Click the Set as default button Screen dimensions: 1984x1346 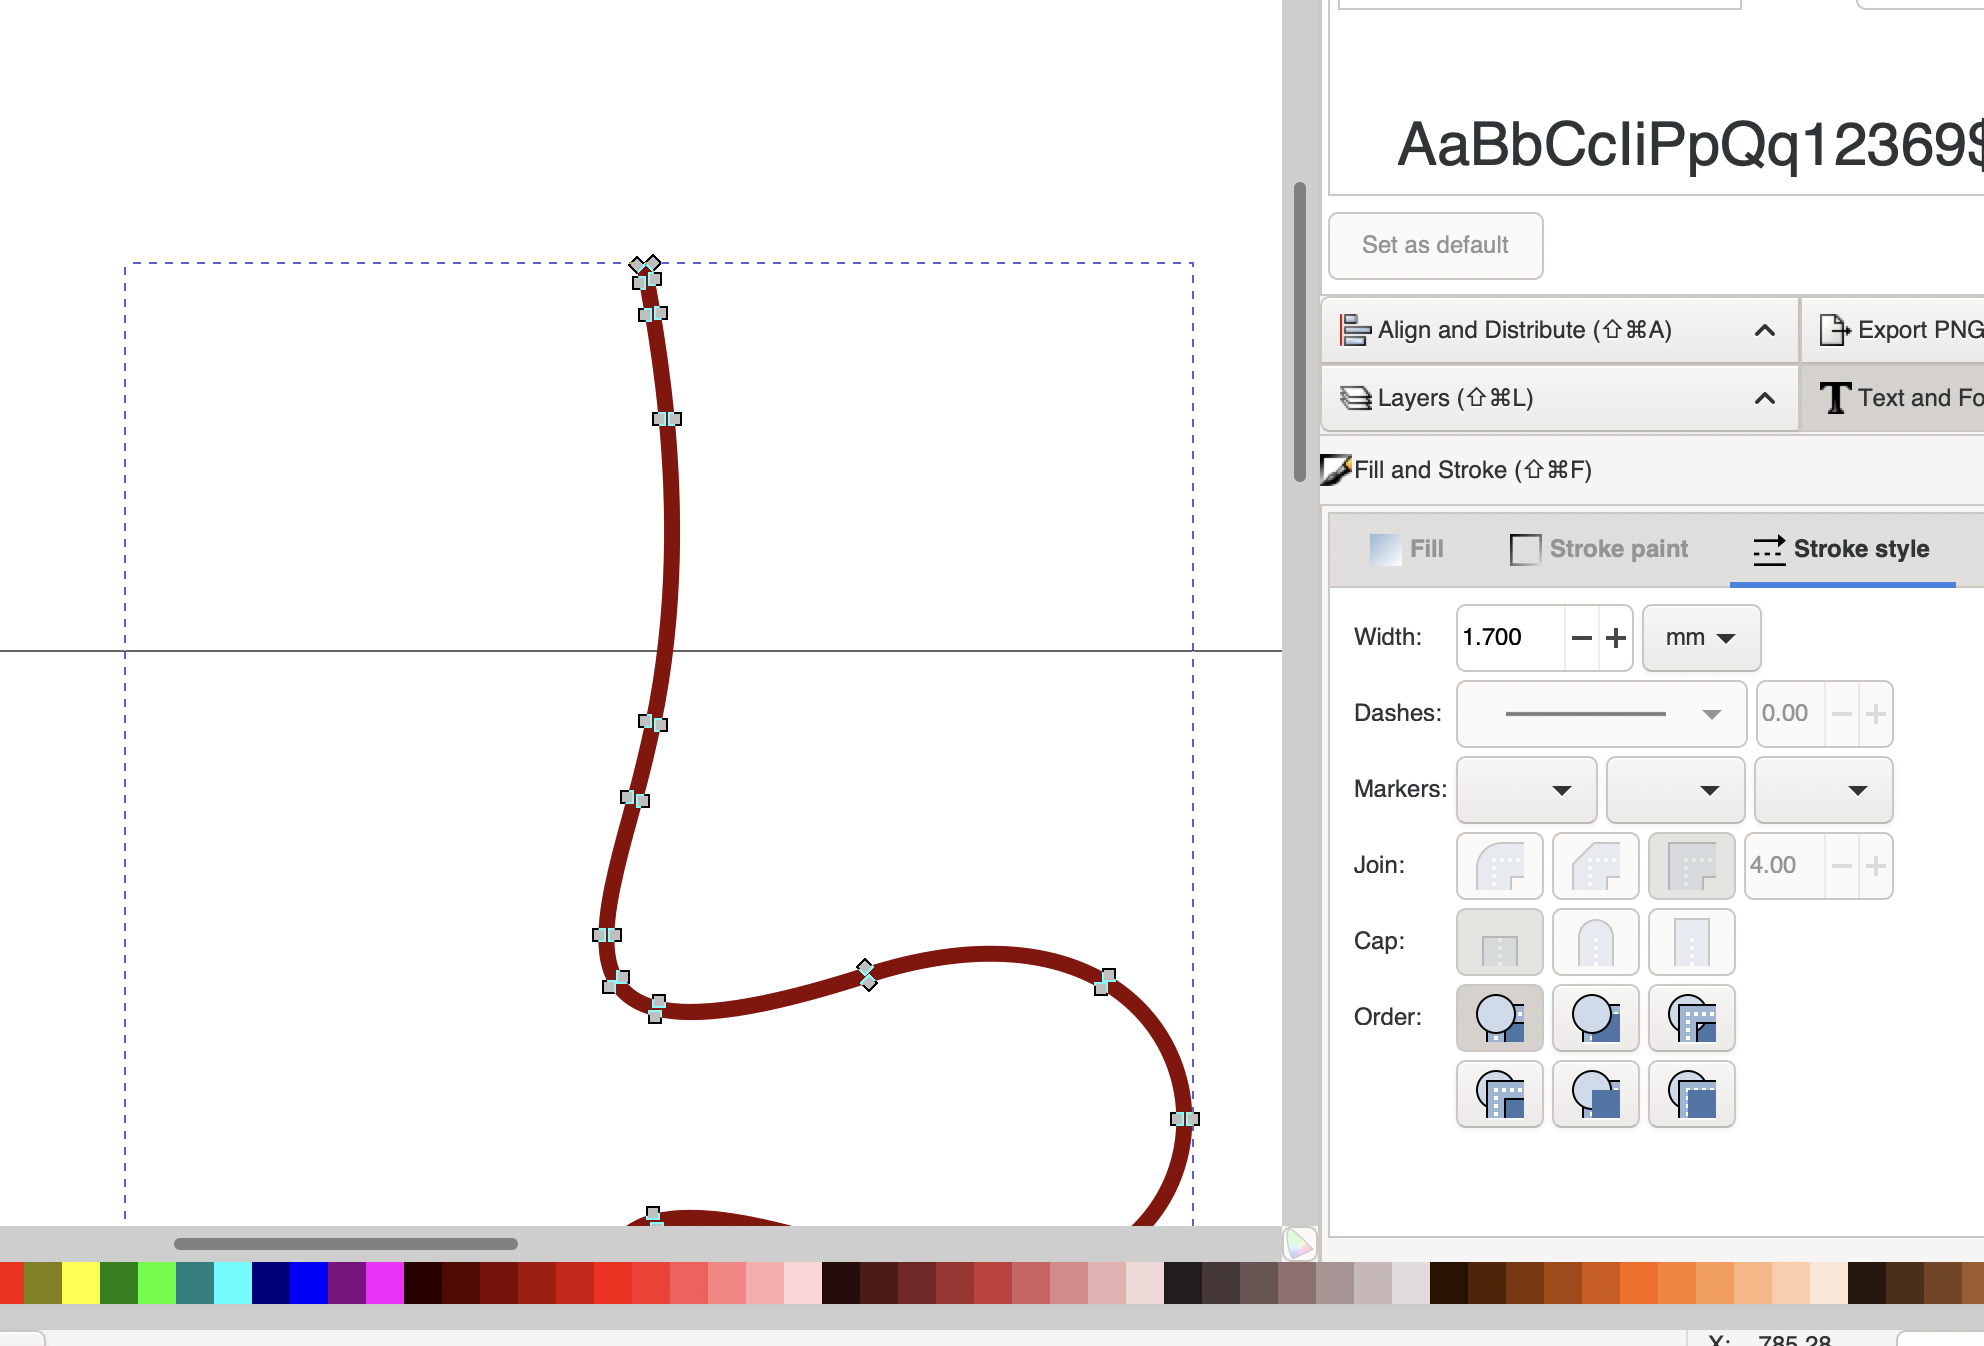pos(1435,245)
